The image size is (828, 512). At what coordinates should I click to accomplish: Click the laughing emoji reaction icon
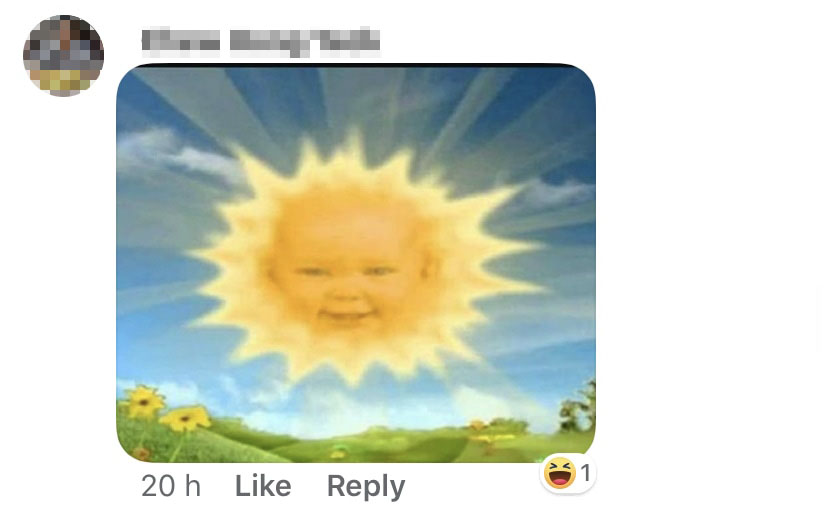560,473
